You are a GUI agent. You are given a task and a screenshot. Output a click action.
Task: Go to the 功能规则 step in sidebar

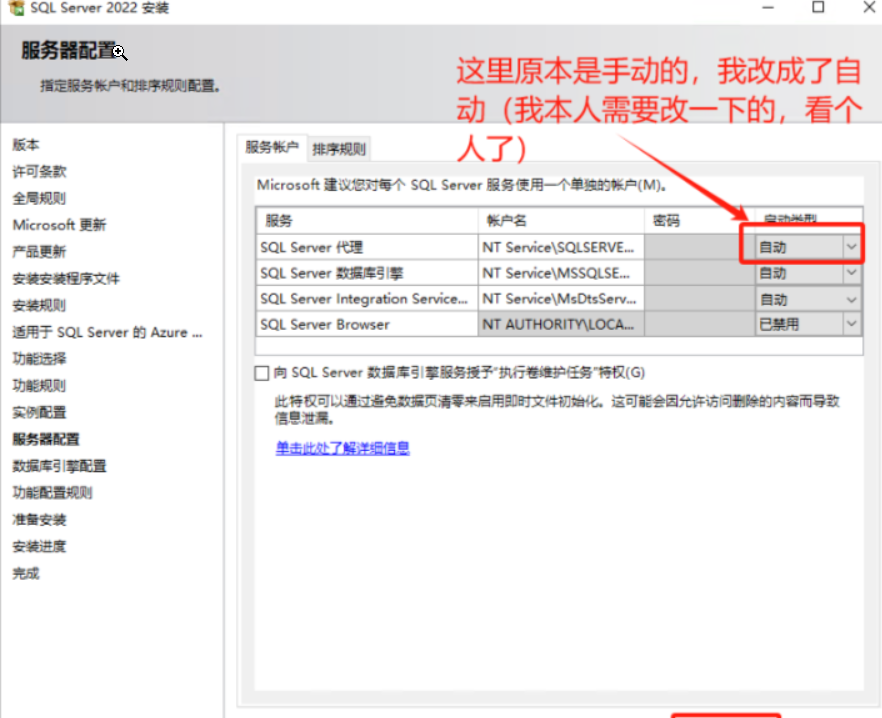tap(39, 385)
